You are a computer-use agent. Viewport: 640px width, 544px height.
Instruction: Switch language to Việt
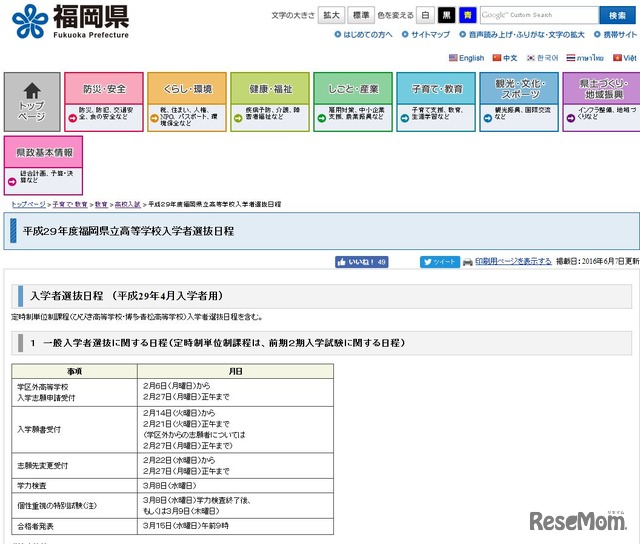(x=630, y=58)
